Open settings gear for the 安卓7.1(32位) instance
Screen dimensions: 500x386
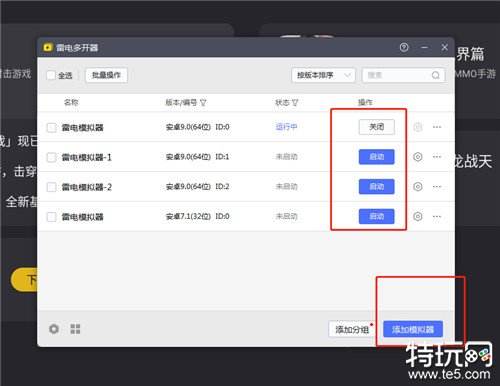tap(418, 216)
